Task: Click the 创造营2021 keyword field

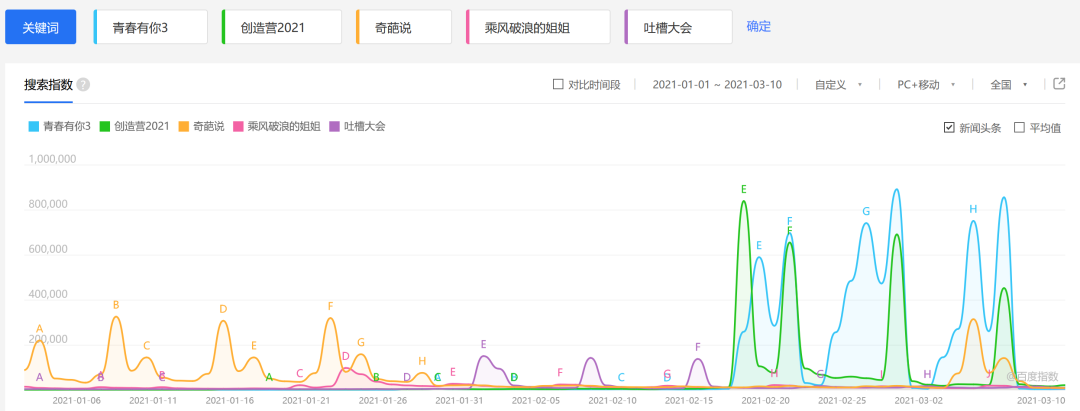Action: 282,27
